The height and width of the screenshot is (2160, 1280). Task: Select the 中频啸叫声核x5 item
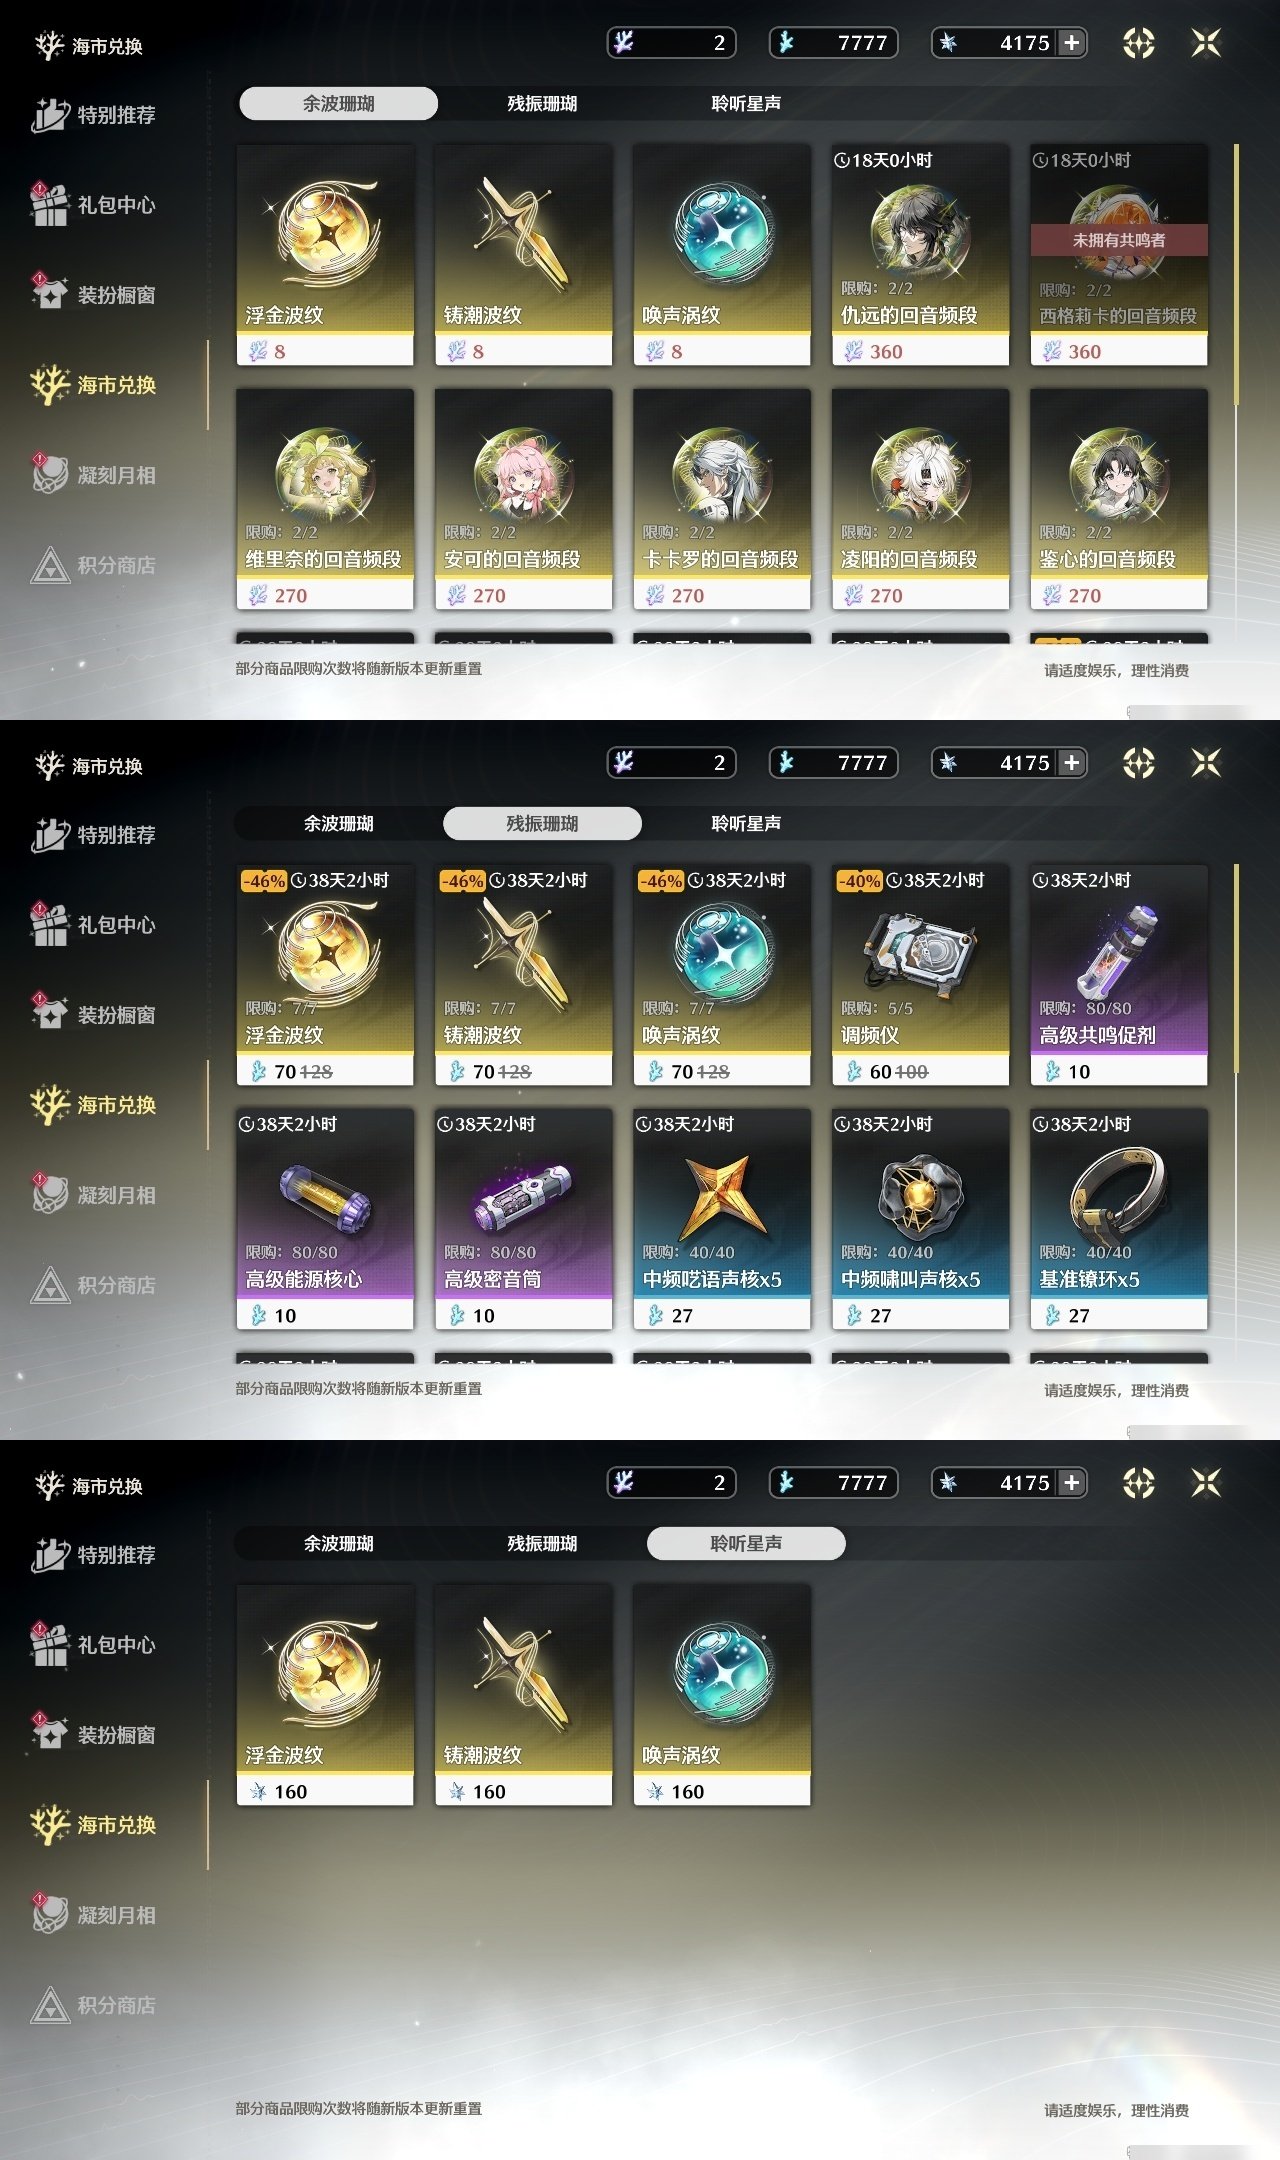920,1219
